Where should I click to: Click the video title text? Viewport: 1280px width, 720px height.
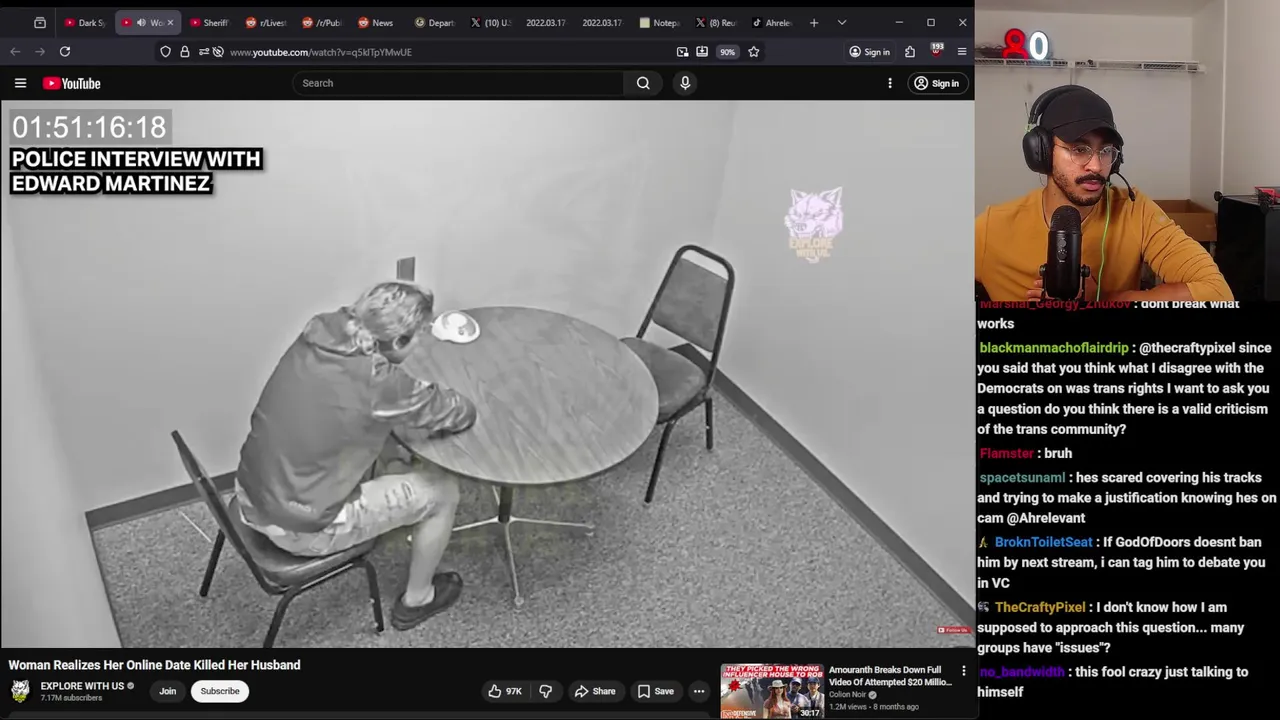click(x=155, y=665)
